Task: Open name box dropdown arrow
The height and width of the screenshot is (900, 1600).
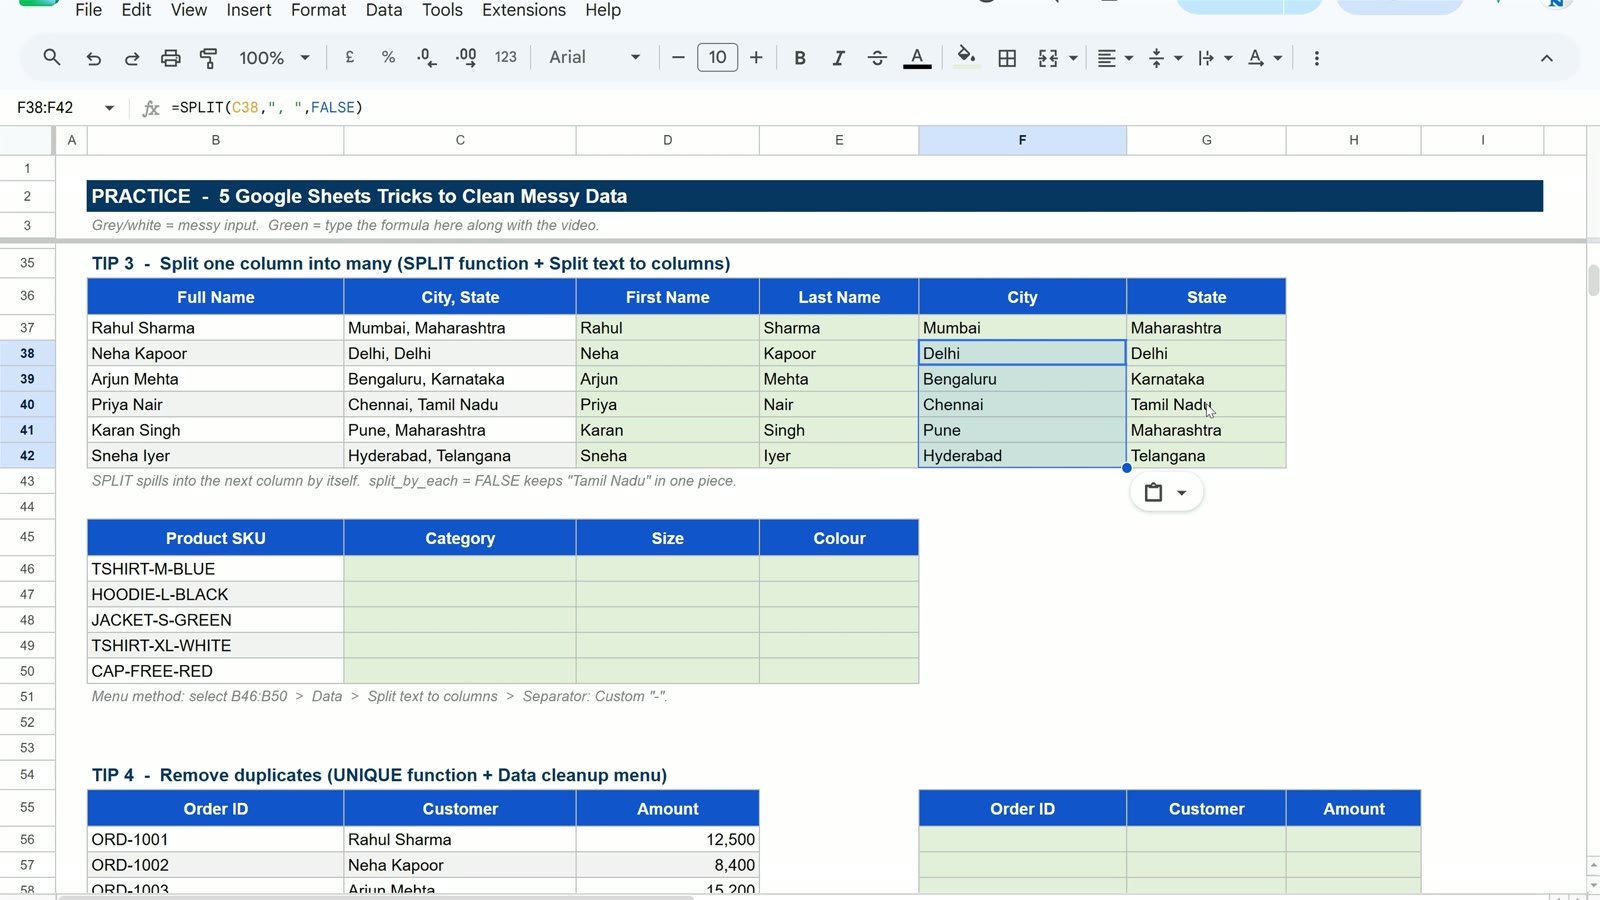Action: pyautogui.click(x=109, y=108)
